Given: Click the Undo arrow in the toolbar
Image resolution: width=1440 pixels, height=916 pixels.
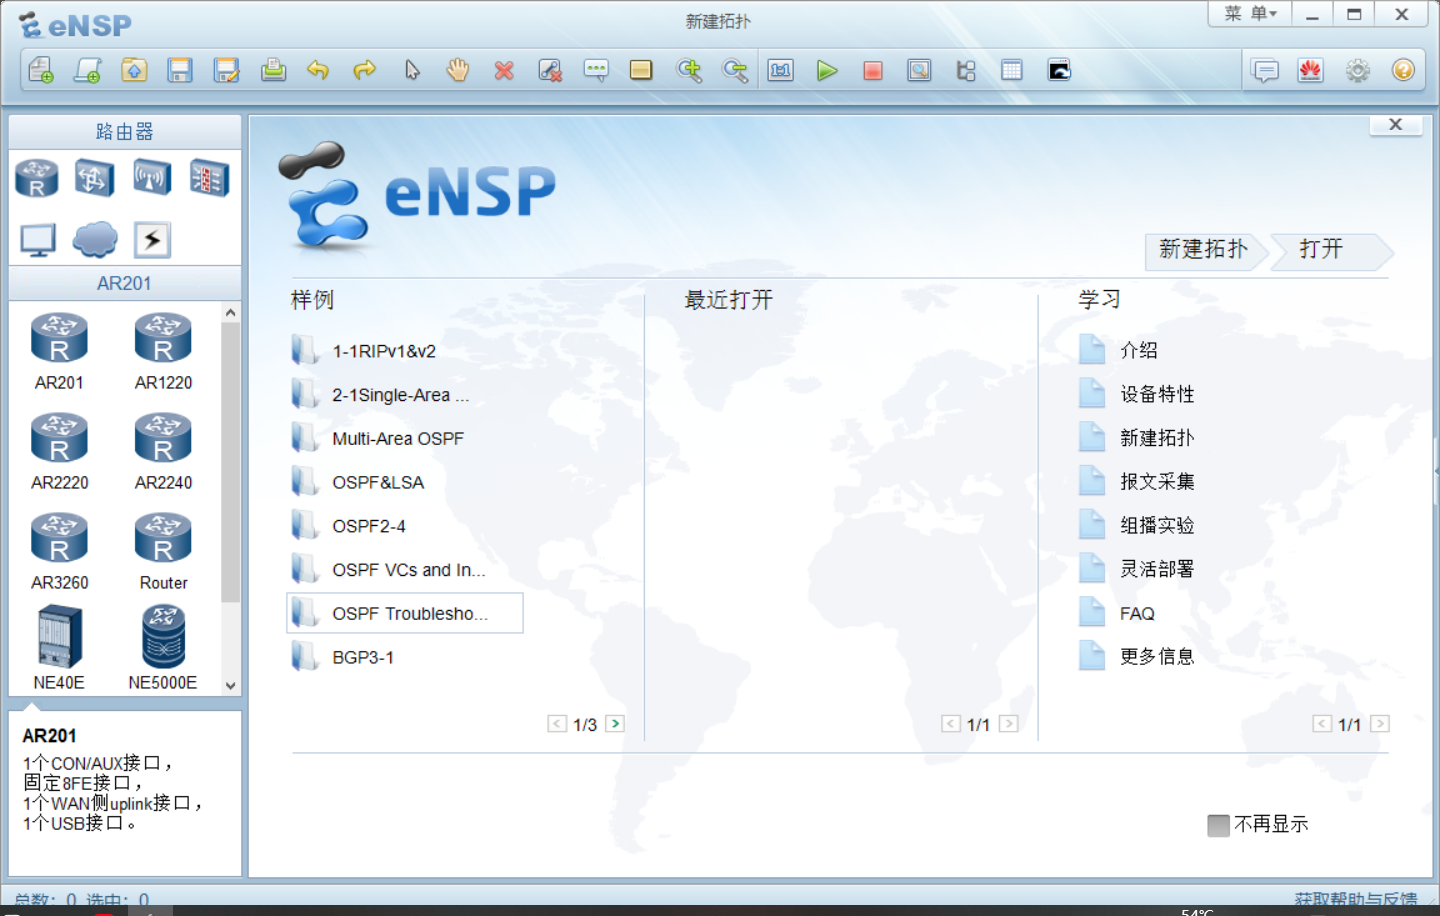Looking at the screenshot, I should pos(319,70).
